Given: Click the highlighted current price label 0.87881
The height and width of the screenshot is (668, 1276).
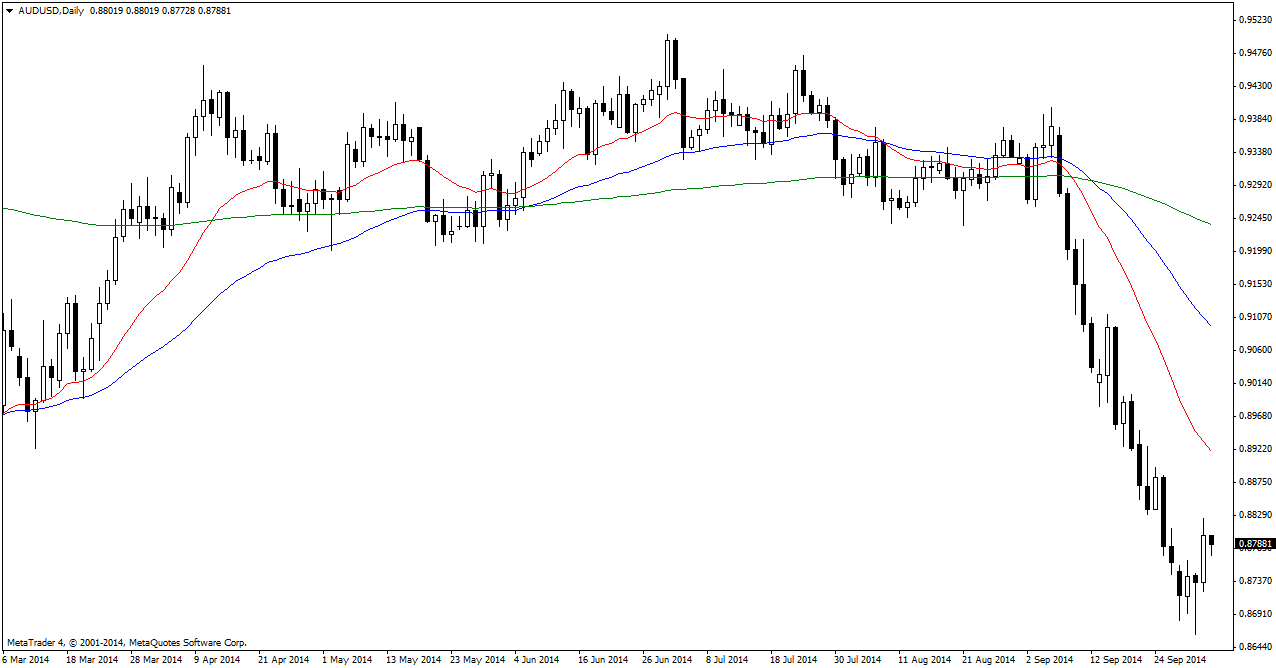Looking at the screenshot, I should click(x=1255, y=545).
